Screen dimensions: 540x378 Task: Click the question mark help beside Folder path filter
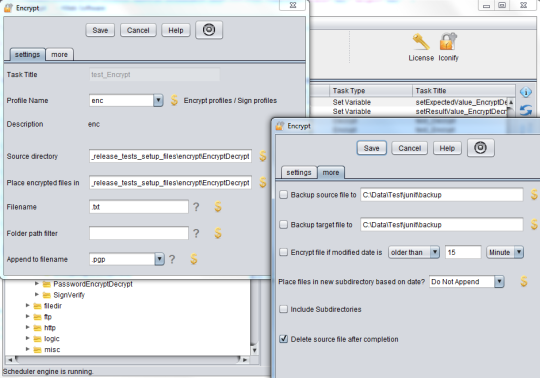click(196, 233)
